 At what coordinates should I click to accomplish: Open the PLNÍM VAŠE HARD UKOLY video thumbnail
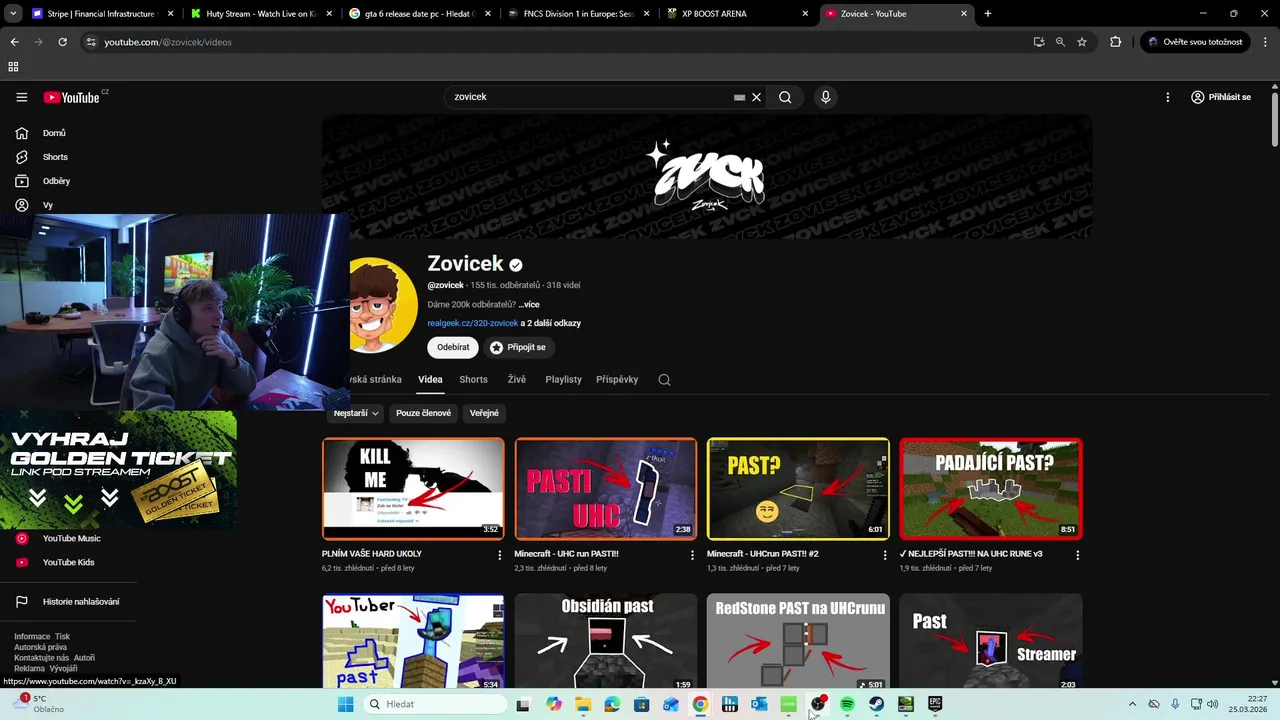coord(413,489)
